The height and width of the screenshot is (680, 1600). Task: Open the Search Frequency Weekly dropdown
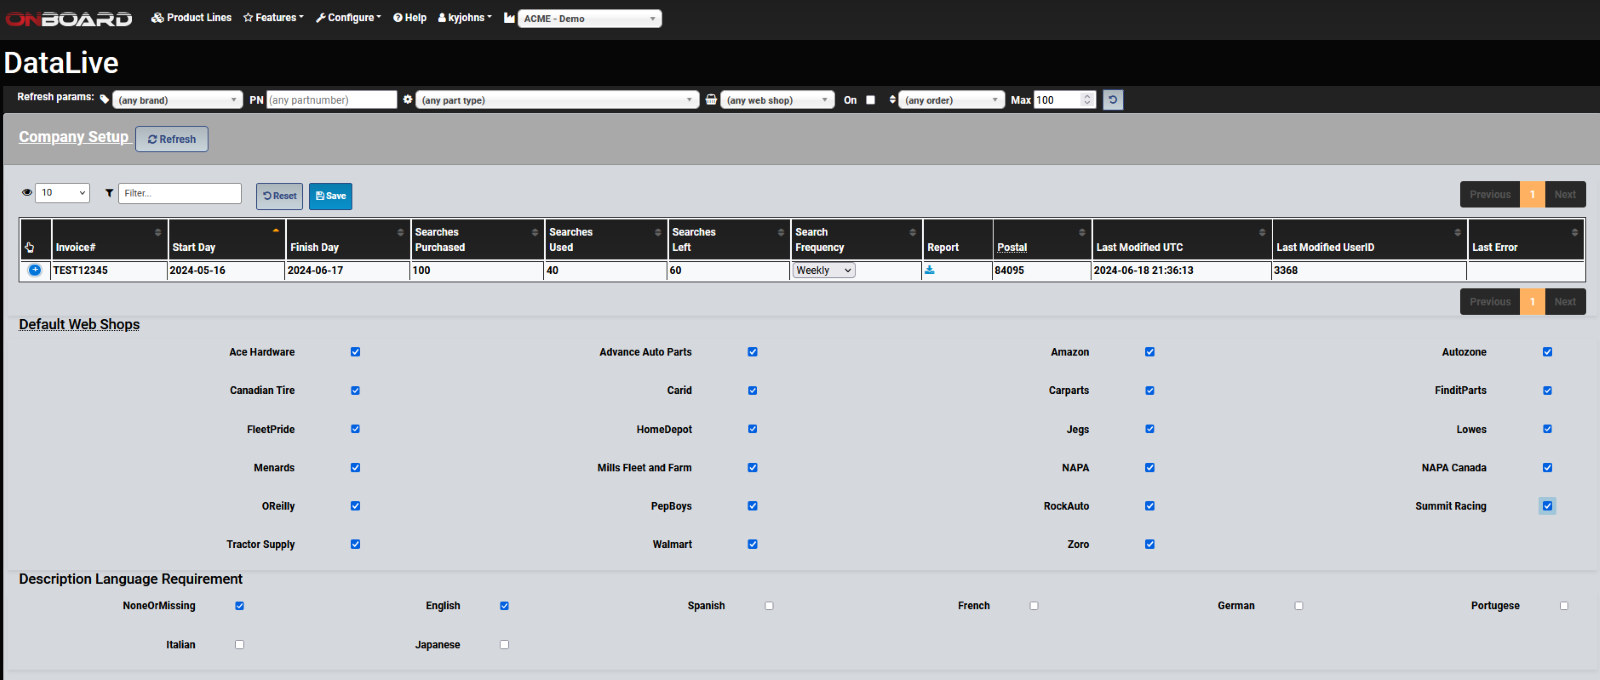(824, 271)
